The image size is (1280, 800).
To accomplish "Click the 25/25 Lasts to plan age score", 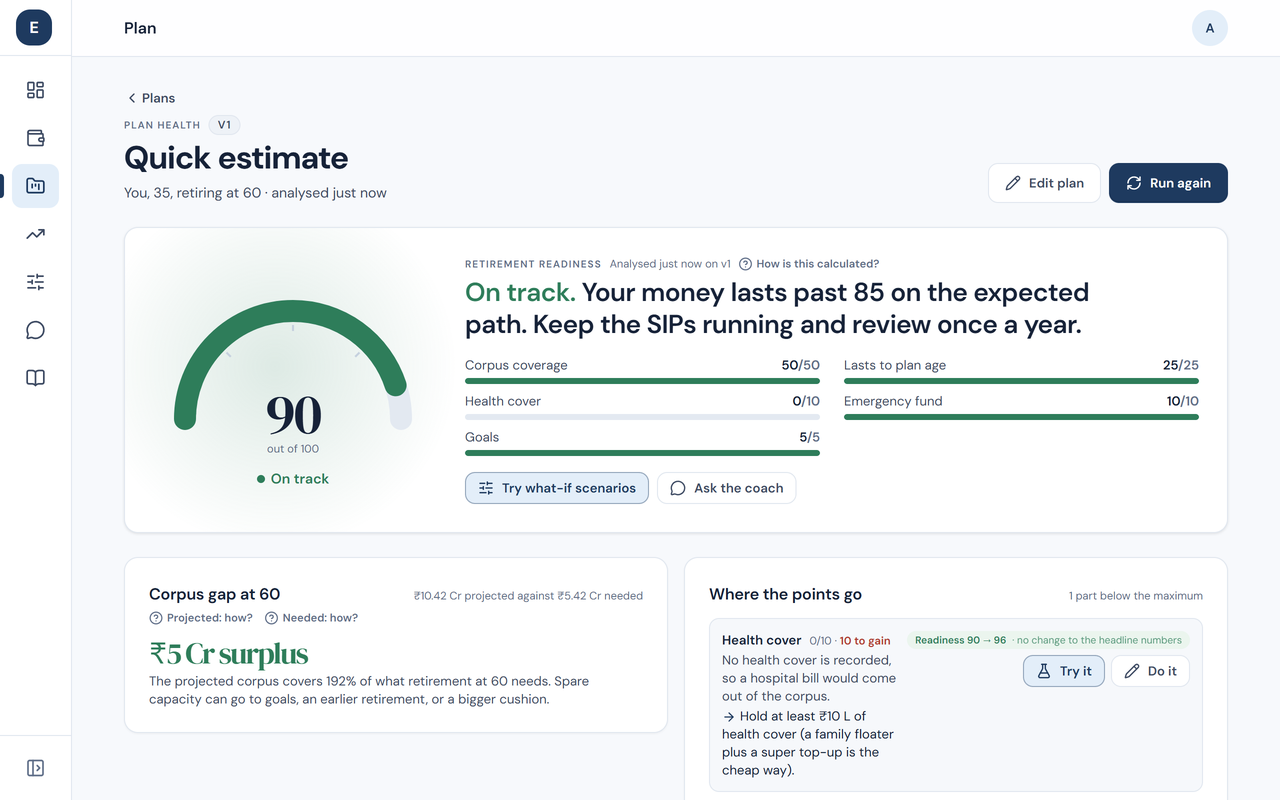I will click(1181, 365).
